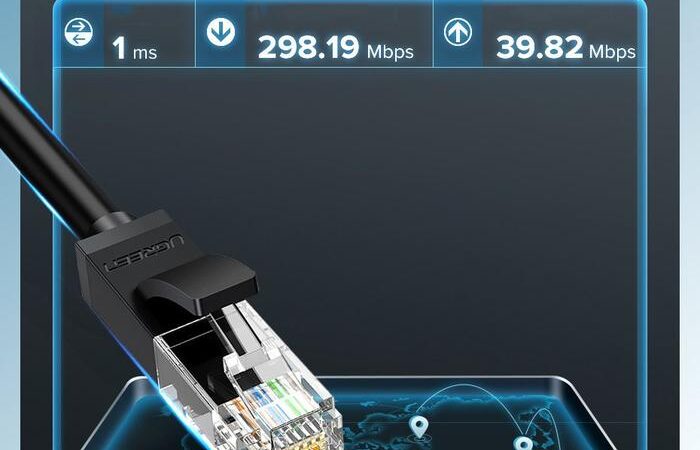Click the Mbps unit beside download speed
Image resolution: width=700 pixels, height=450 pixels.
[390, 52]
